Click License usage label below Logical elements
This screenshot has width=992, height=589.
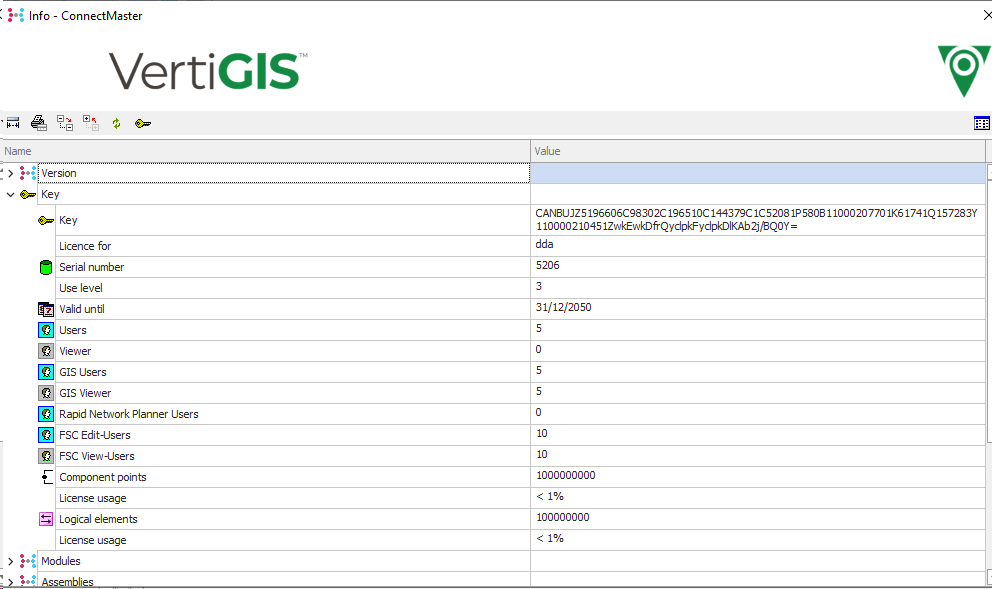tap(92, 540)
